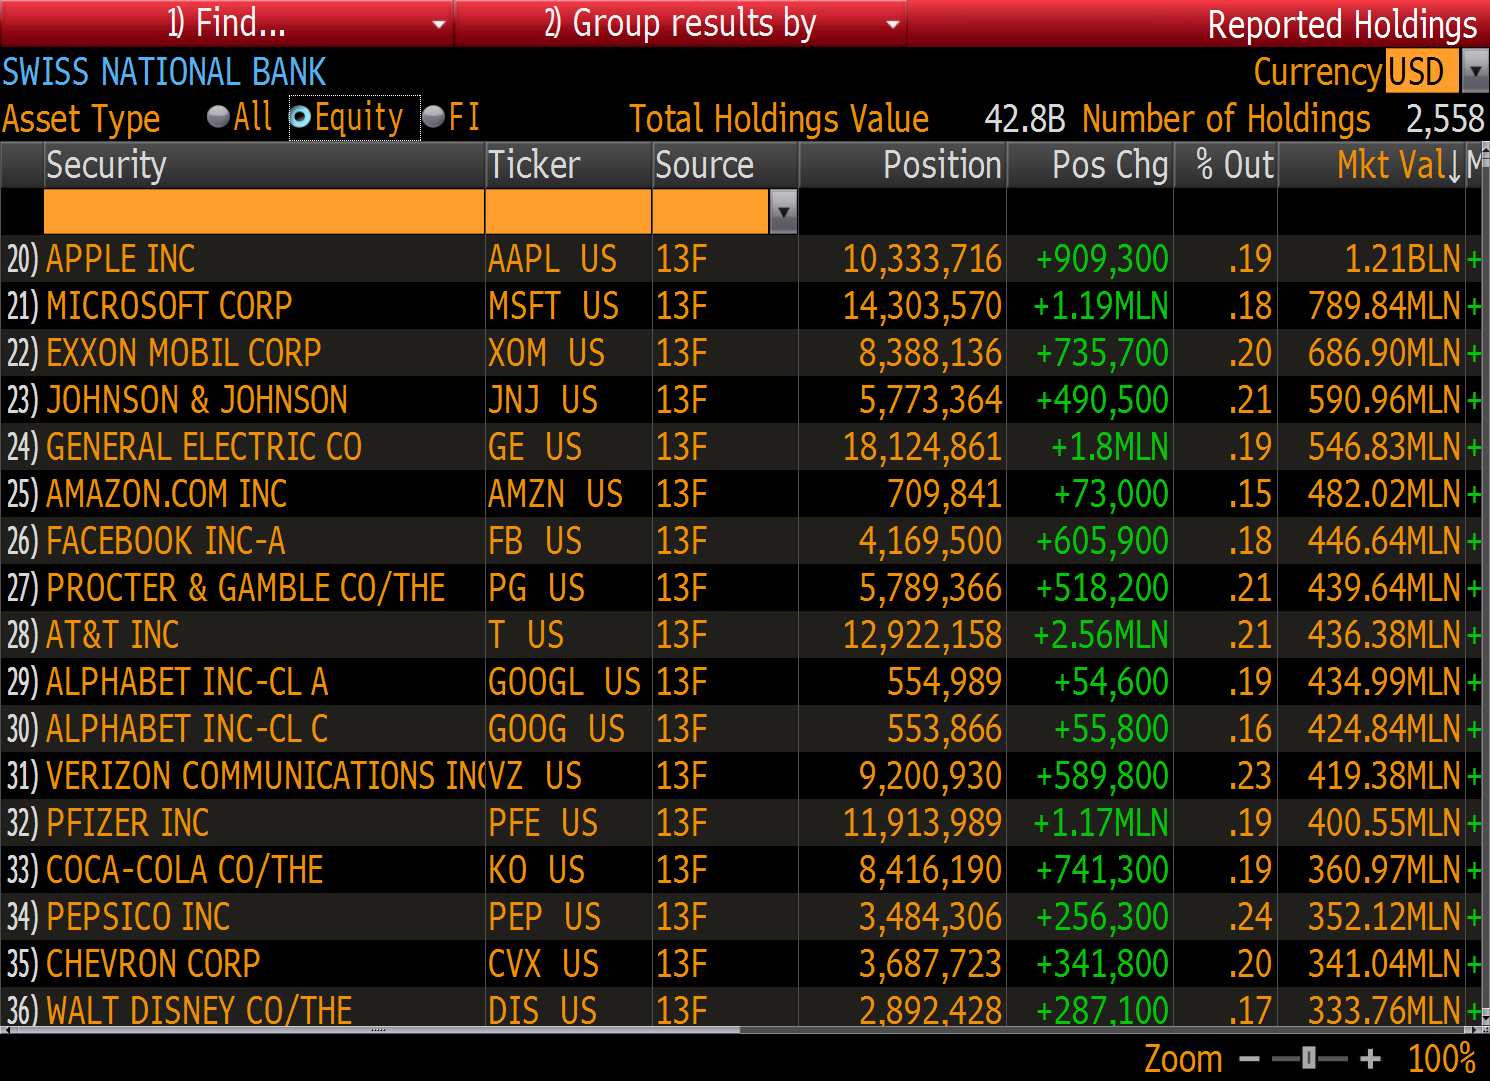Open the FACEBOOK INC-A holding row
The image size is (1490, 1081).
point(741,541)
